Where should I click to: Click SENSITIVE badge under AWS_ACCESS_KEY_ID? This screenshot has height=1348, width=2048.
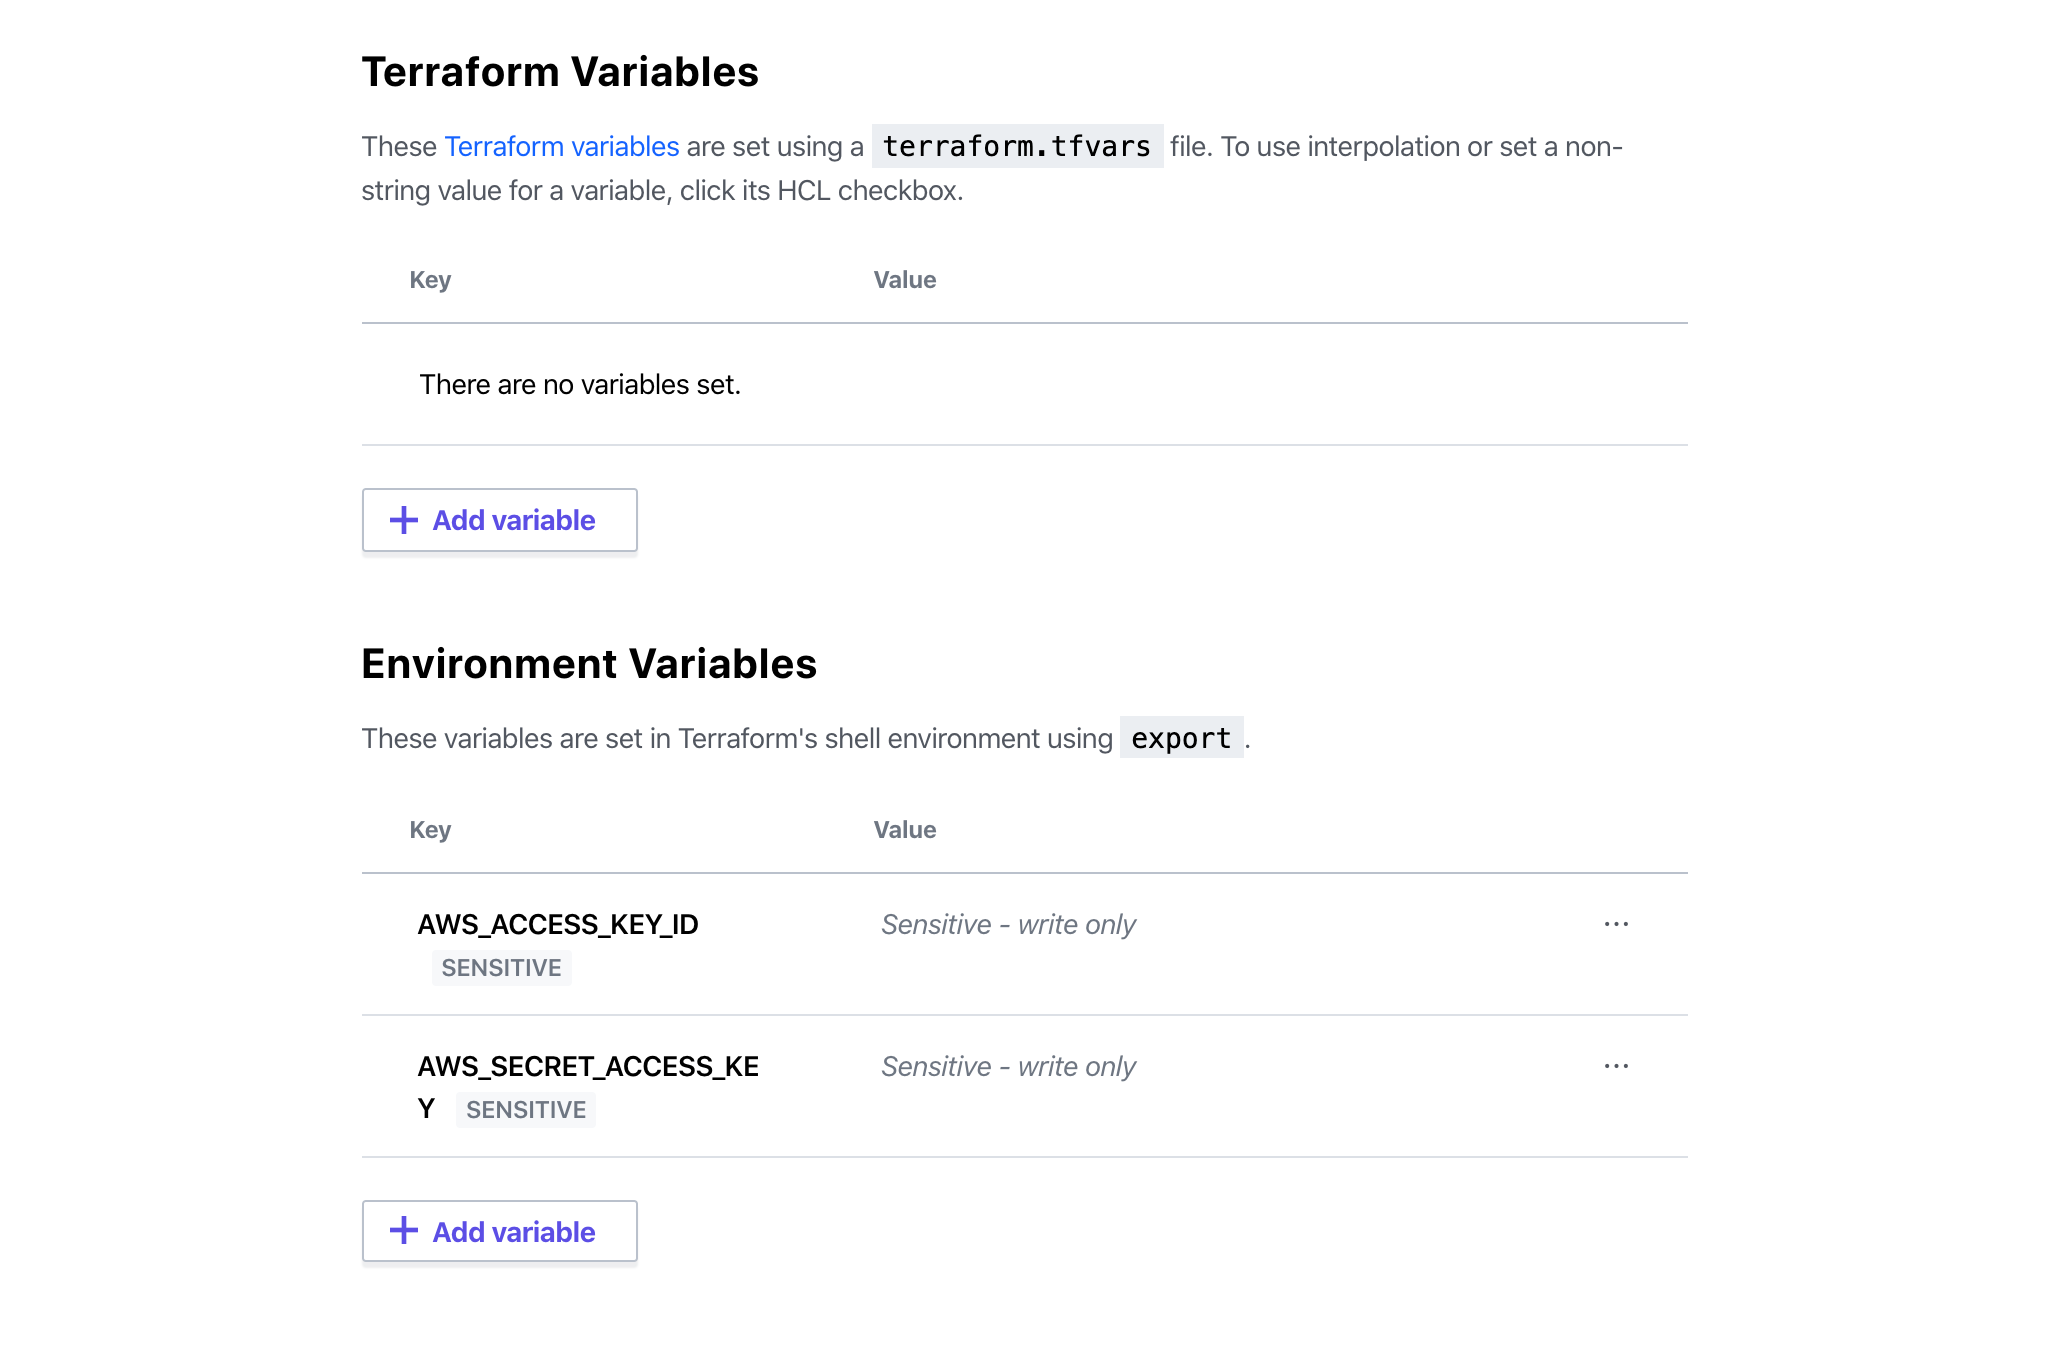pyautogui.click(x=501, y=968)
